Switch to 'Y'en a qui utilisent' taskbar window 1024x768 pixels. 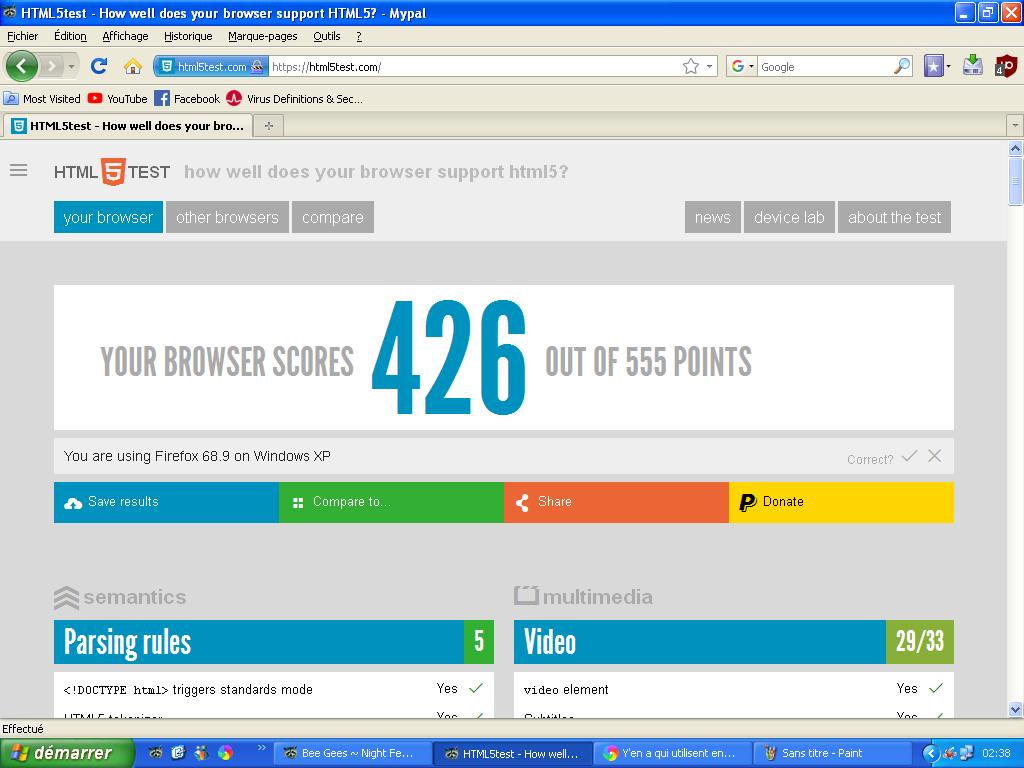click(673, 753)
